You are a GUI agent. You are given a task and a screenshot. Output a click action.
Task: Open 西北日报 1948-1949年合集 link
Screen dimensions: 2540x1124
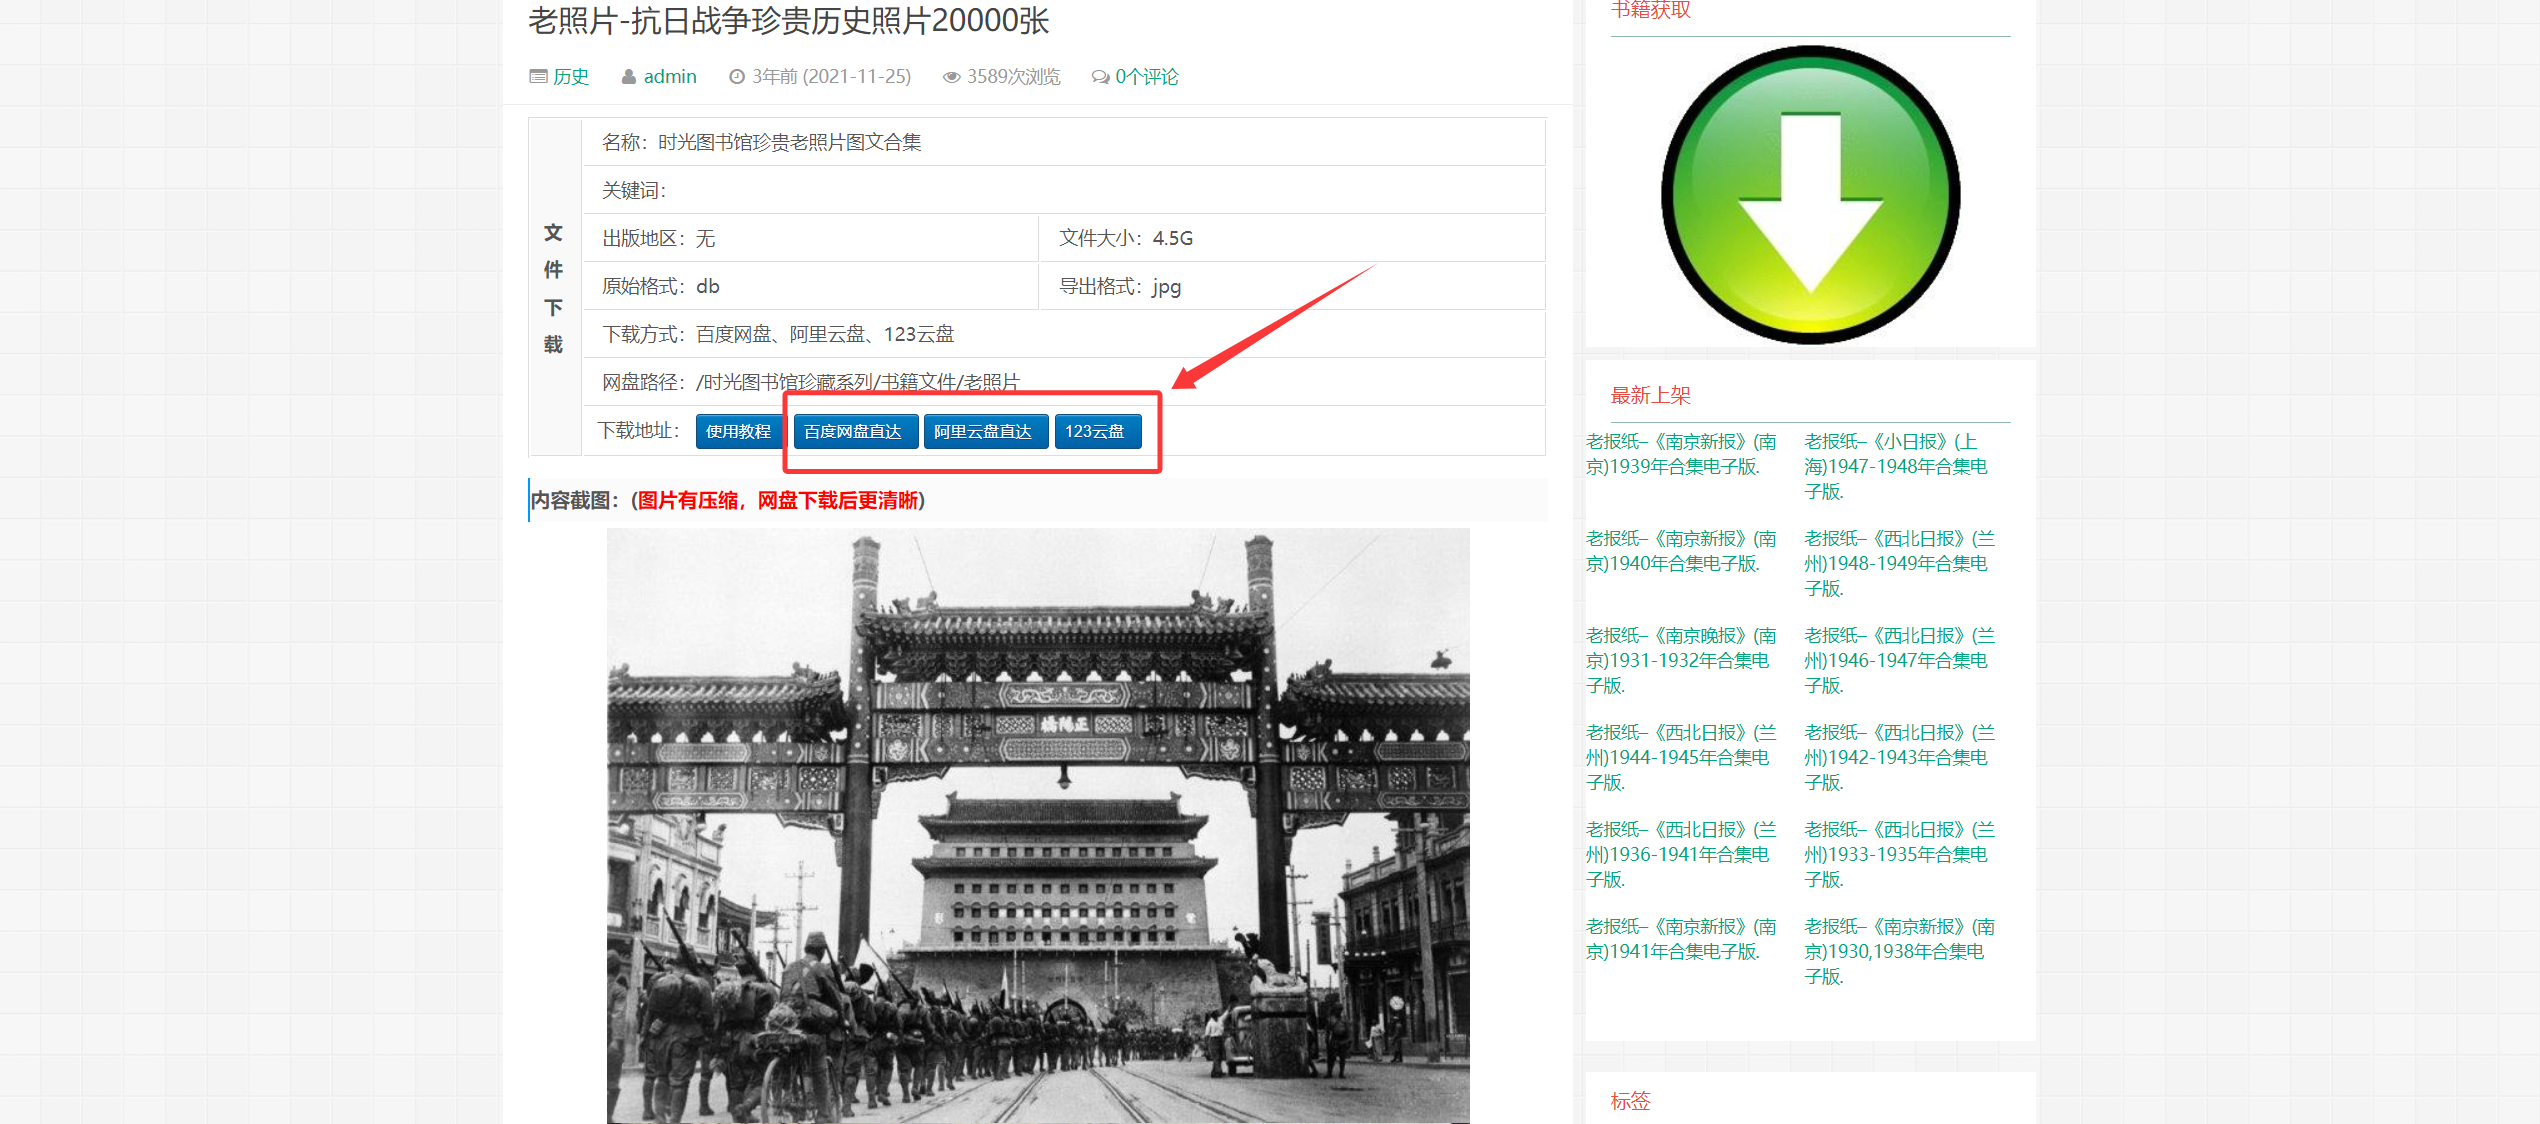(1898, 563)
